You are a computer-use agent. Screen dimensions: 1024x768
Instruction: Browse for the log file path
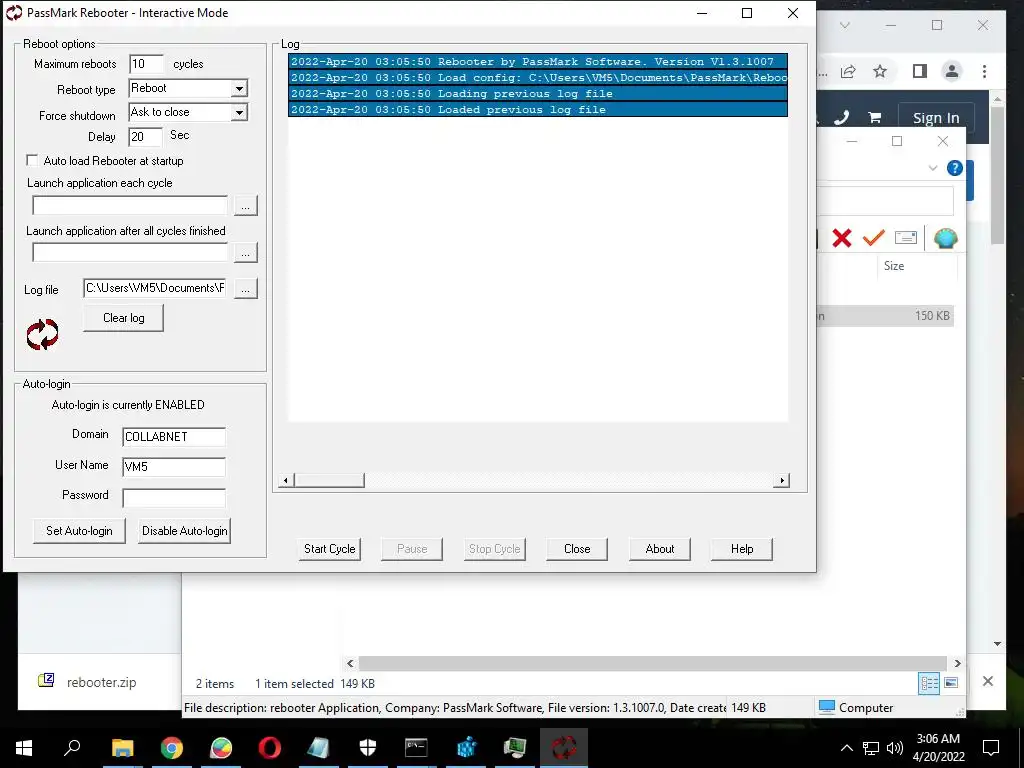click(x=246, y=288)
